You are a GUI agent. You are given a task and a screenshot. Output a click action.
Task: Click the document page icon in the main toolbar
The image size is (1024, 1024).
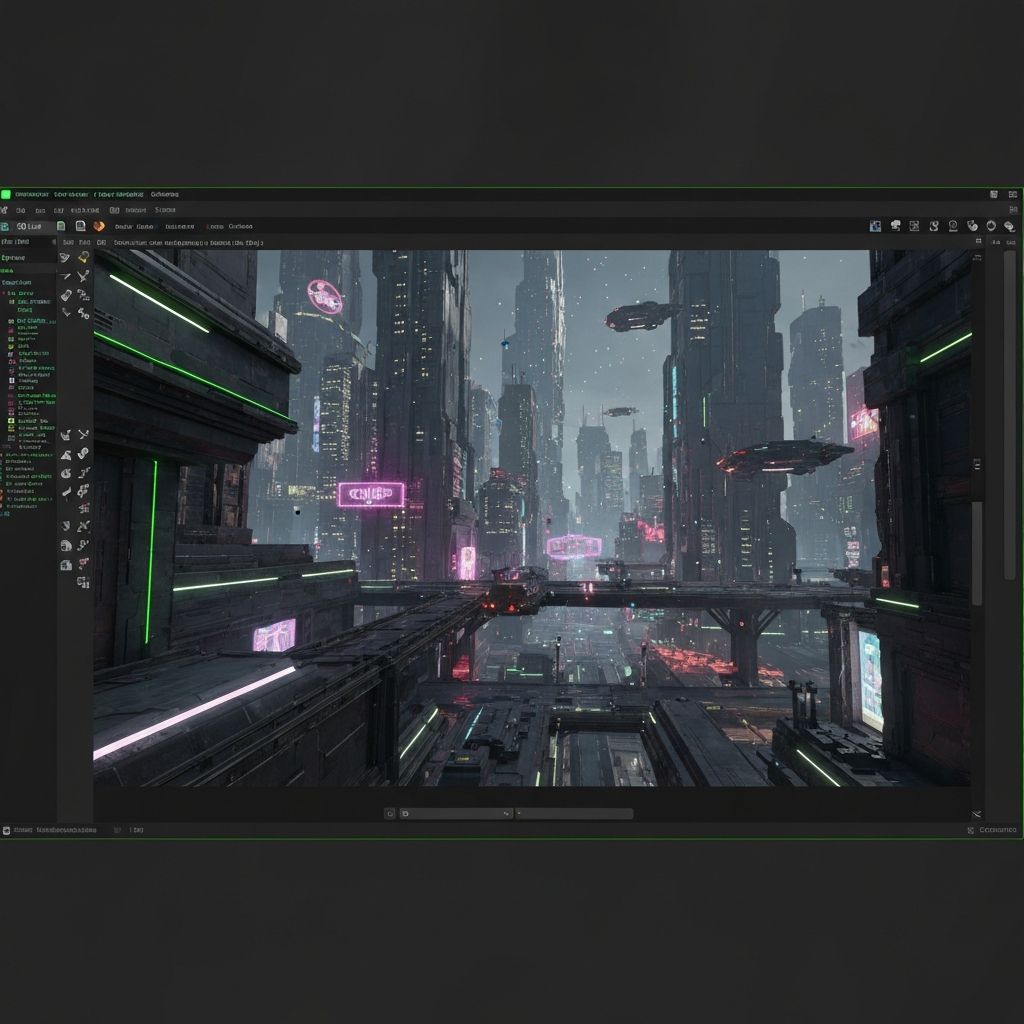point(80,226)
